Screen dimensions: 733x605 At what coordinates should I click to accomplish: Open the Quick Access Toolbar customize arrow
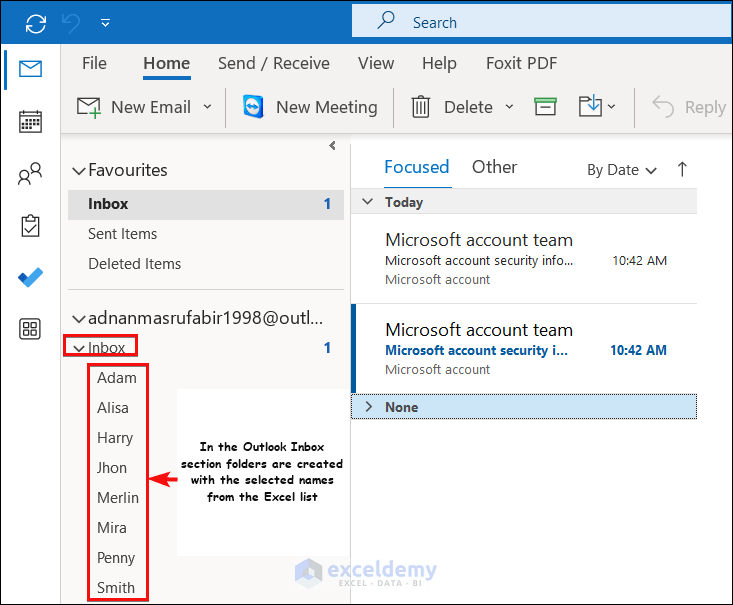(x=106, y=23)
